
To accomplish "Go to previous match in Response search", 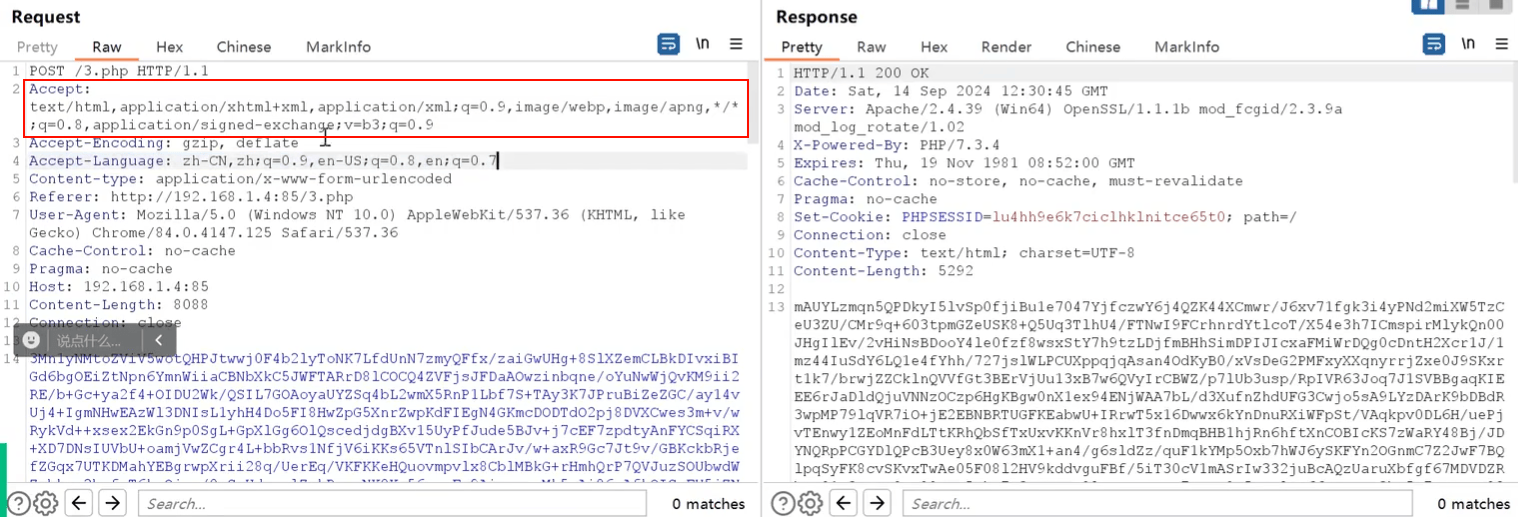I will coord(845,503).
